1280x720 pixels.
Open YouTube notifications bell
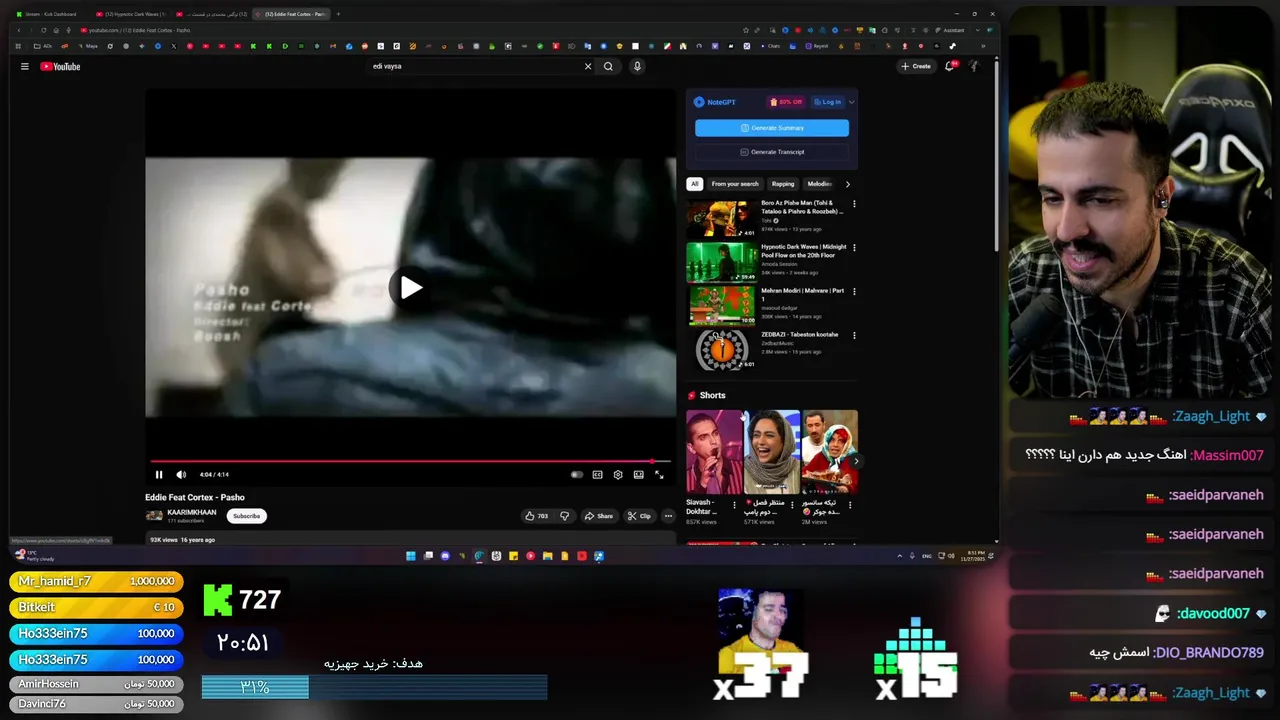click(950, 66)
